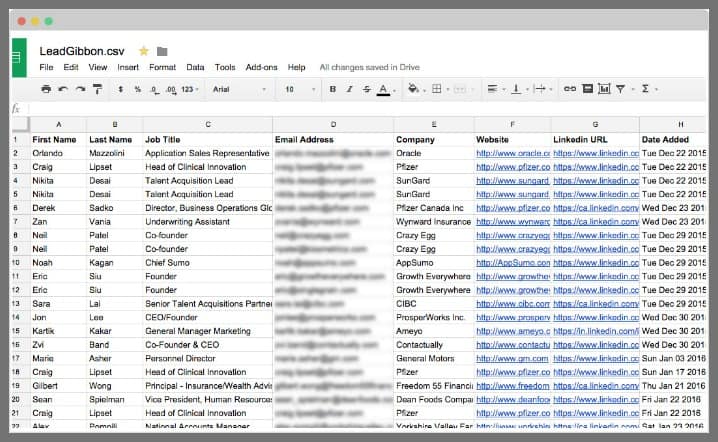Apply italic formatting
Viewport: 718px width, 442px height.
349,89
